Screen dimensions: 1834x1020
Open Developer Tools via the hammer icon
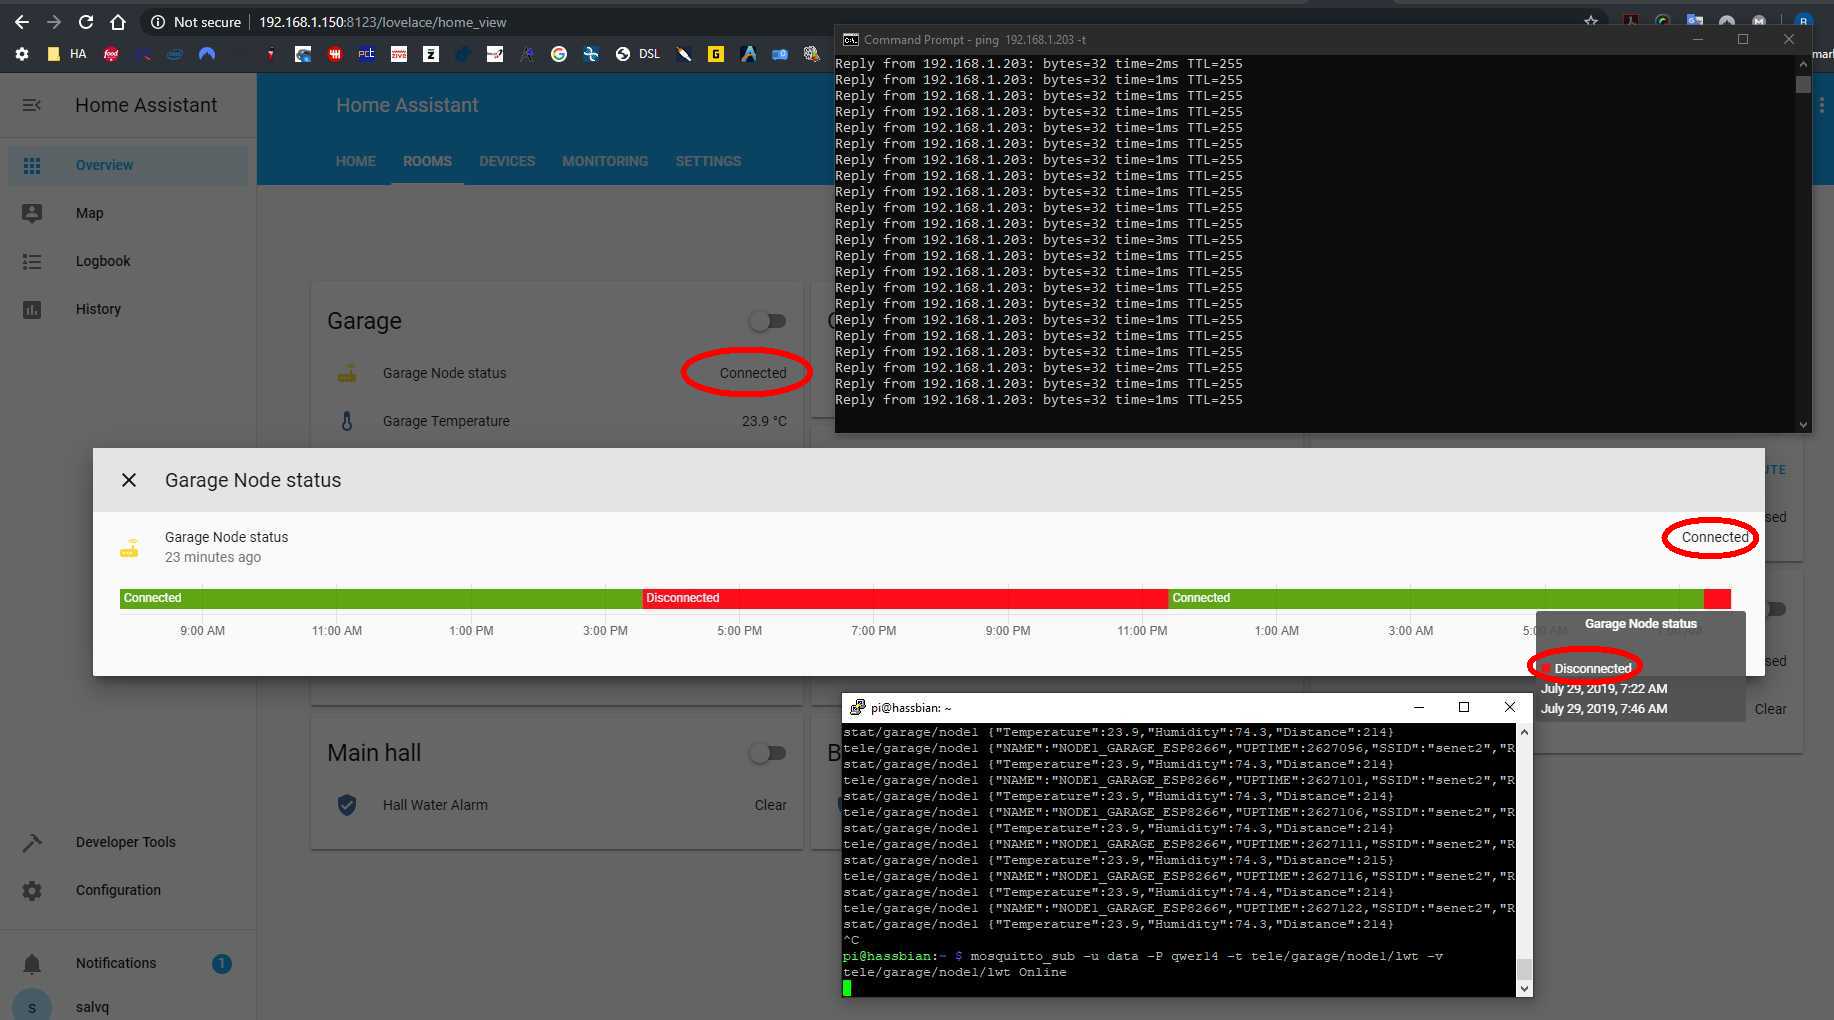33,842
